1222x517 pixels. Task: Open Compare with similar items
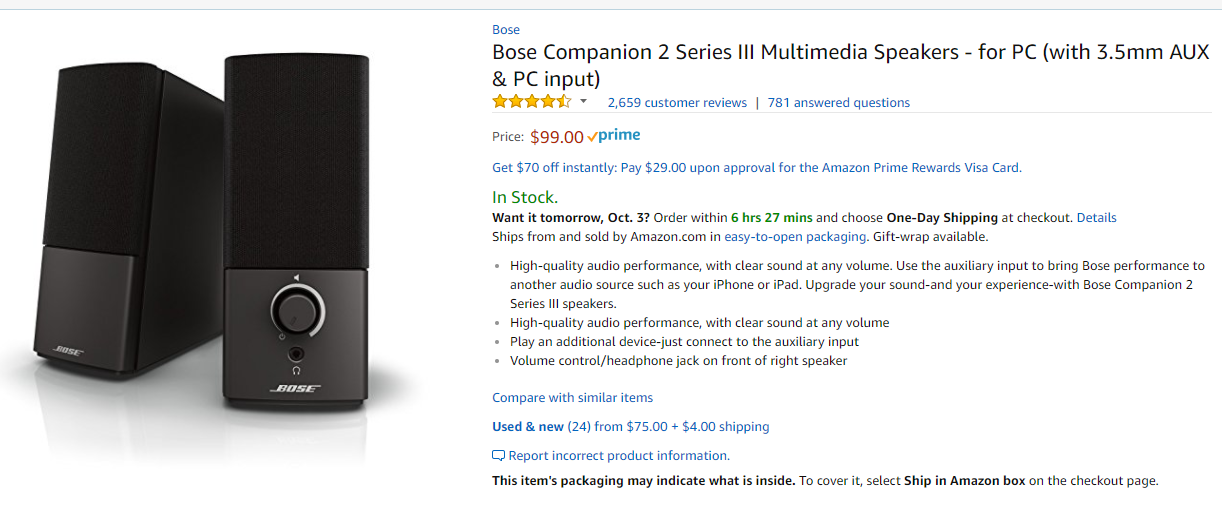[572, 398]
